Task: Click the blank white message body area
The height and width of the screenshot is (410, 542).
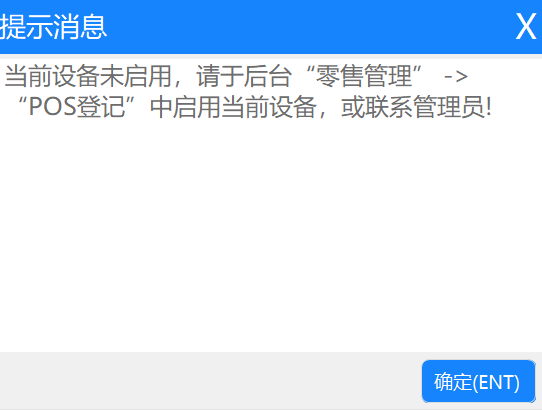Action: point(271,235)
